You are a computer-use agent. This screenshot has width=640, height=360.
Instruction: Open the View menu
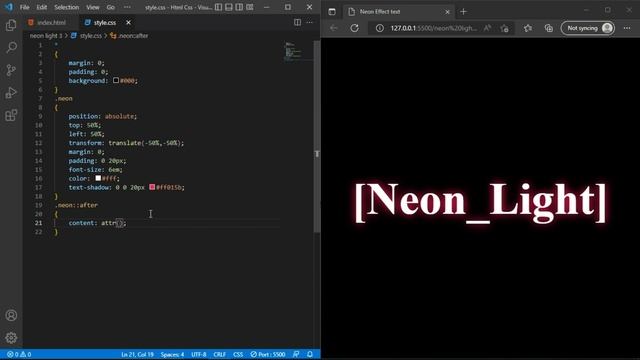[93, 7]
